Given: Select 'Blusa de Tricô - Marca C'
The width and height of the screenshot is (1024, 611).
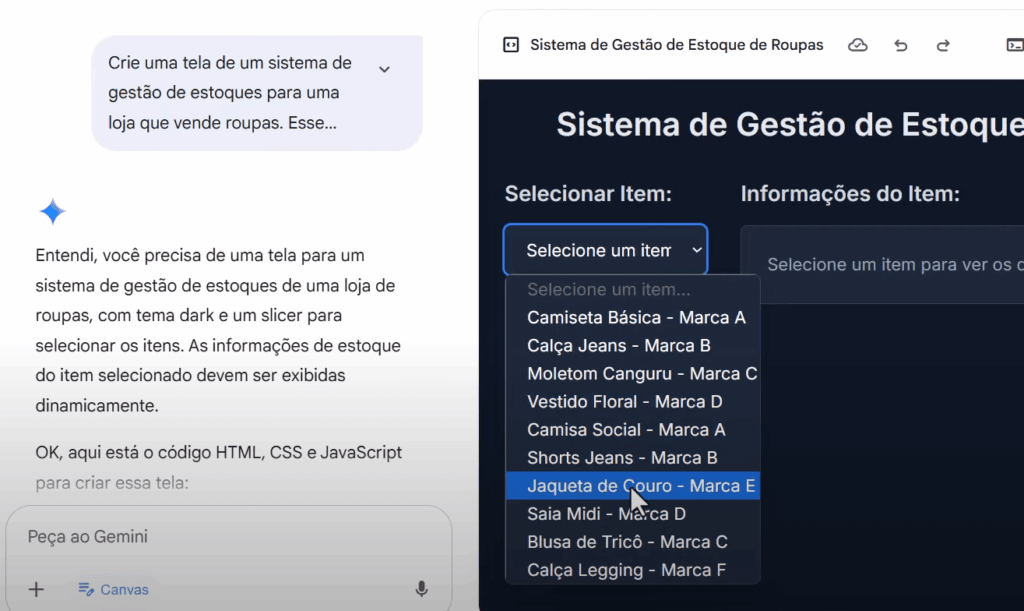Looking at the screenshot, I should coord(633,542).
